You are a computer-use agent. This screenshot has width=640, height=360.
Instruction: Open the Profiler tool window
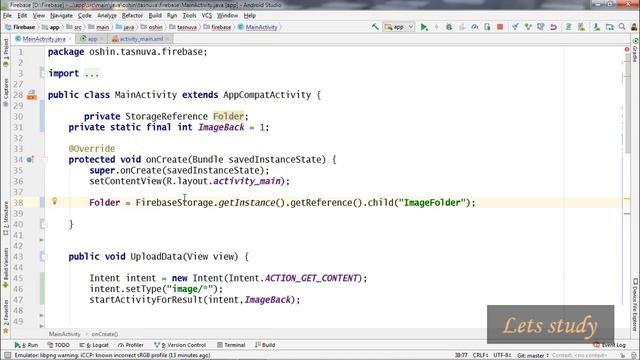pyautogui.click(x=131, y=345)
